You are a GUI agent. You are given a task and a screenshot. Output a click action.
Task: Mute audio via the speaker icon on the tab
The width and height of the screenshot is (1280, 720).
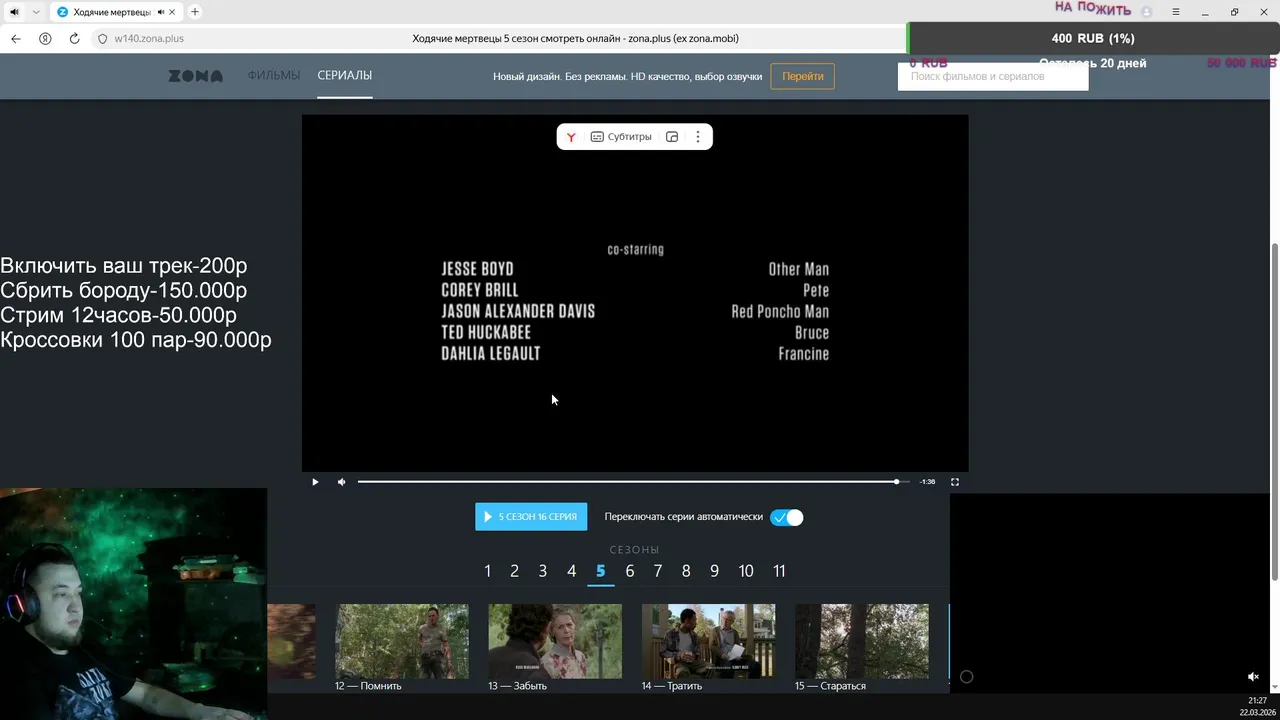[161, 12]
